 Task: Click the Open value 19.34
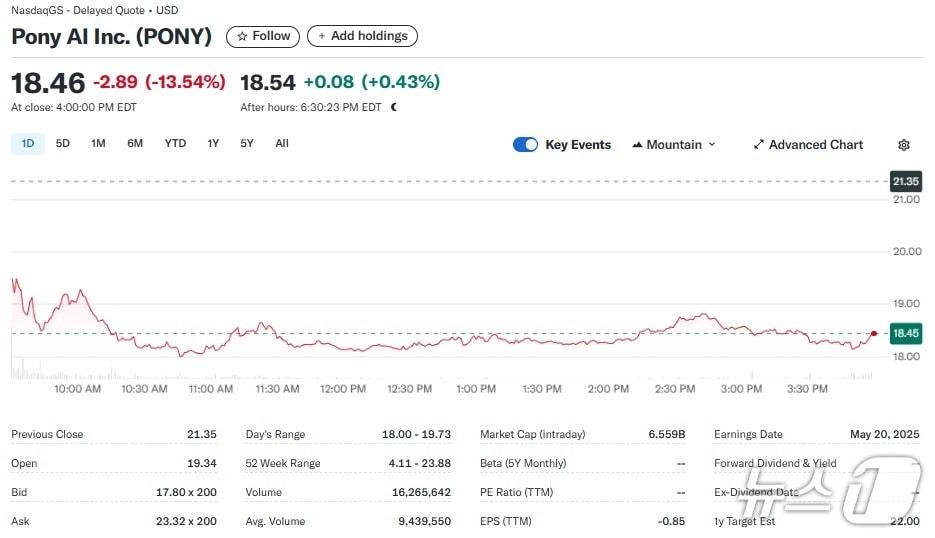(x=202, y=463)
